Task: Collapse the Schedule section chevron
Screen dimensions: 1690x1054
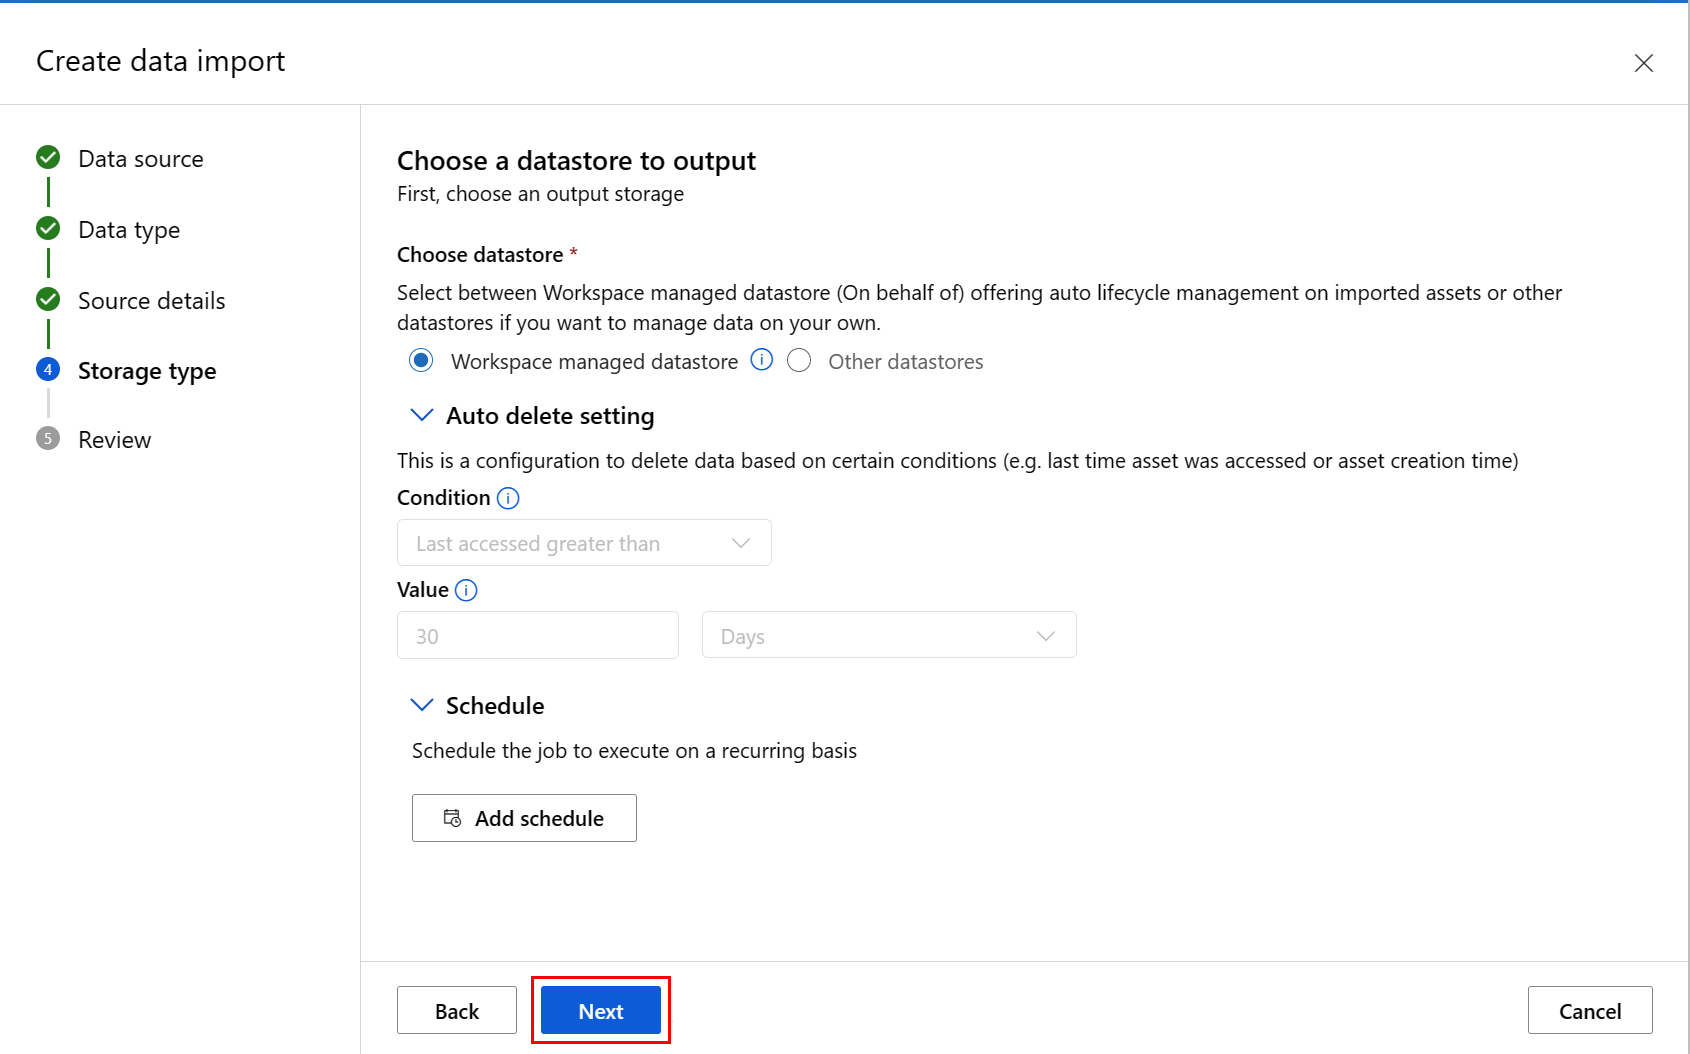Action: (x=422, y=705)
